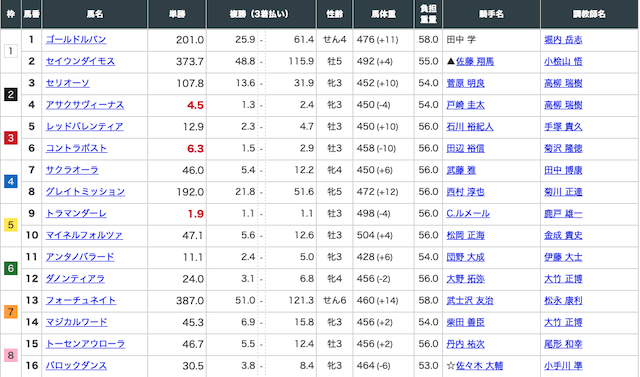
Task: Open jockey link 佐藤 翔馬
Action: (475, 62)
